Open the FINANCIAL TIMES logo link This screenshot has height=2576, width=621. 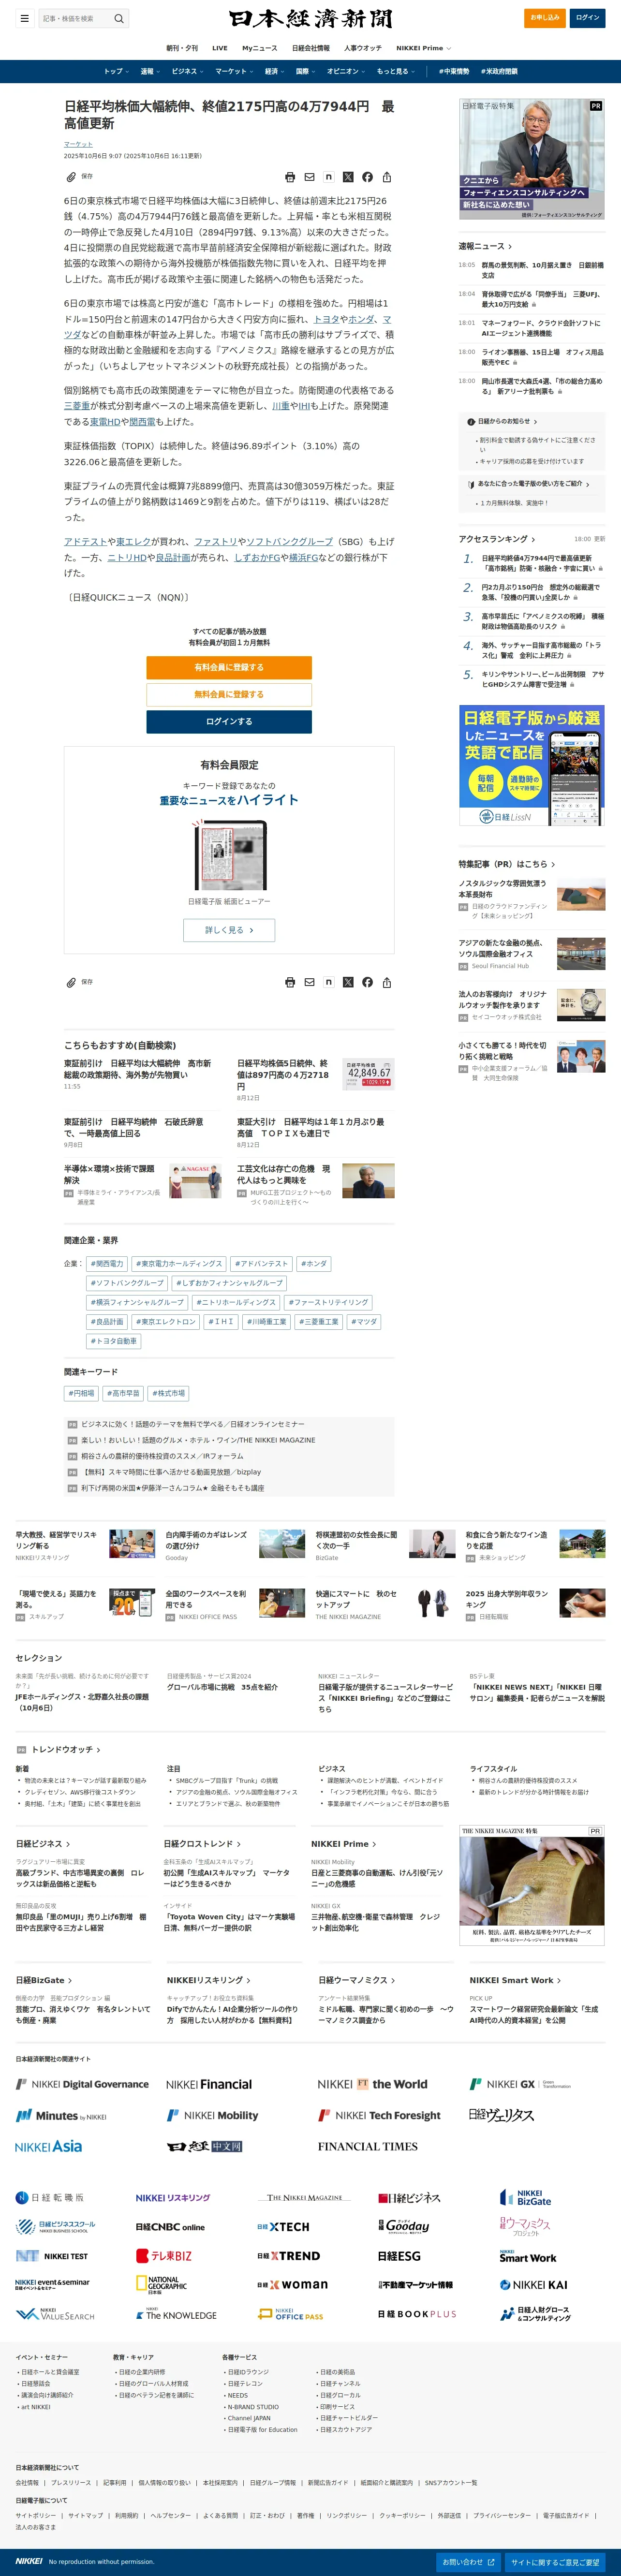coord(368,2146)
